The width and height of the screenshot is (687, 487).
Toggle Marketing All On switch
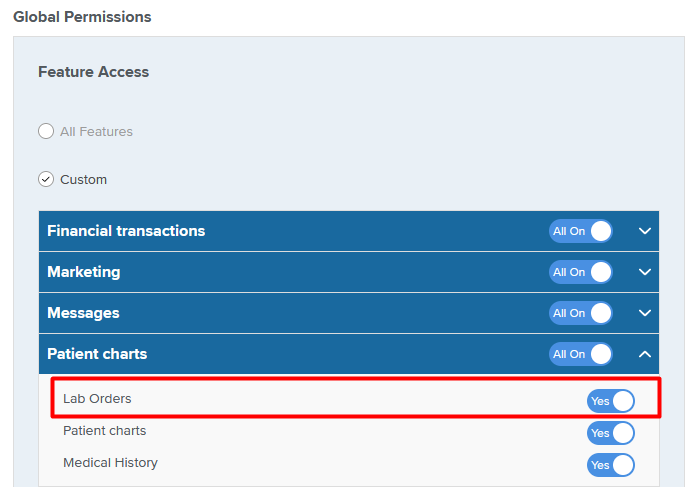click(581, 272)
